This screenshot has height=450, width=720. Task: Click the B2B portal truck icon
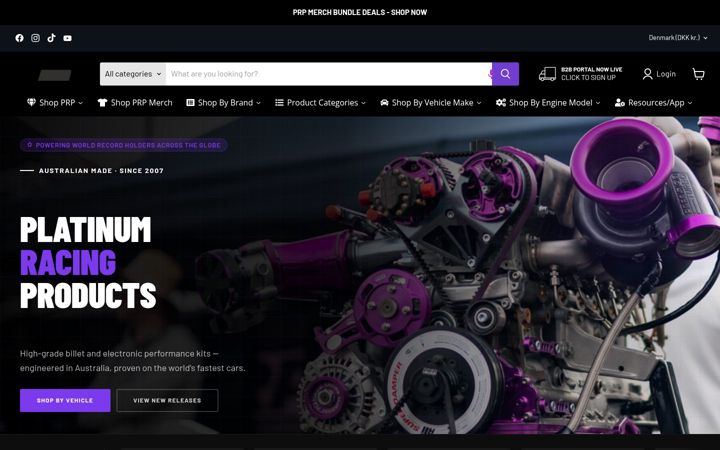547,74
